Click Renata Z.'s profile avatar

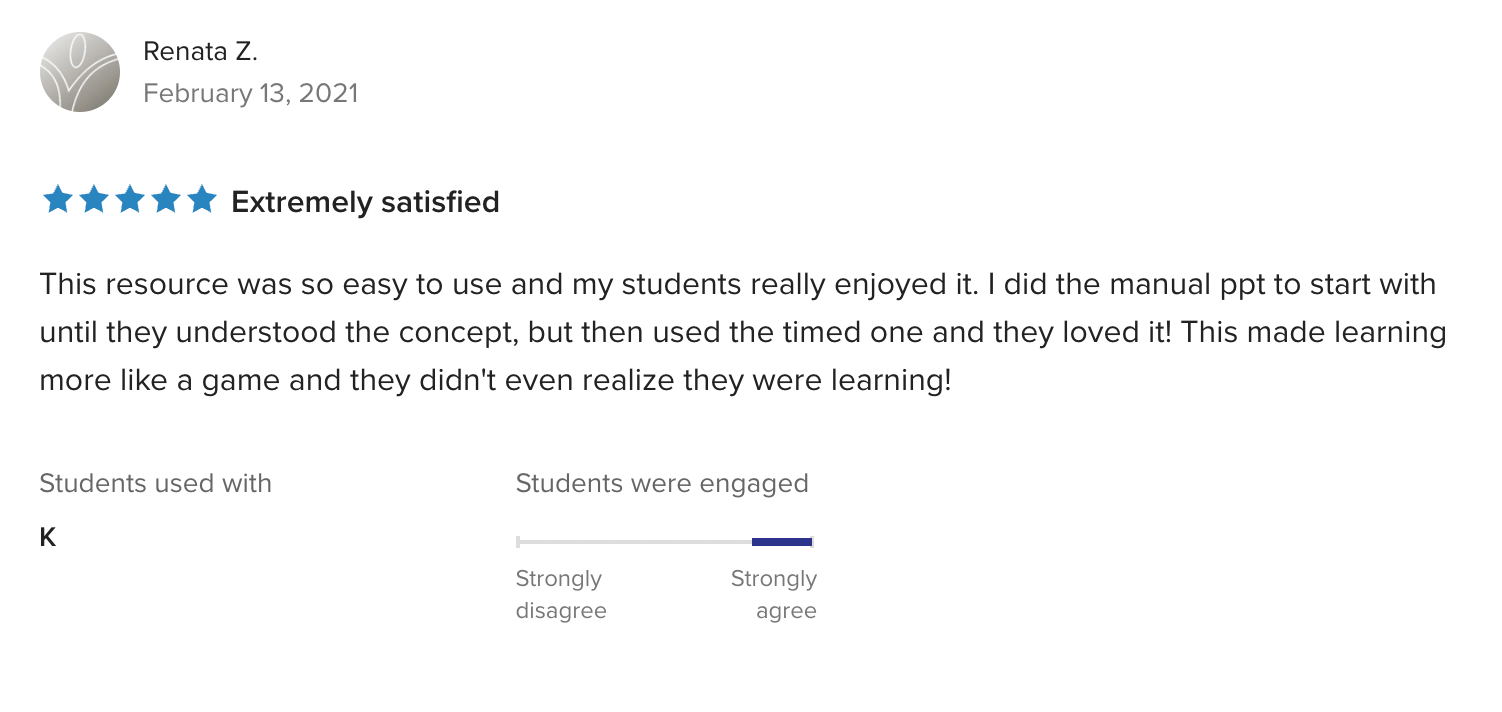[80, 72]
